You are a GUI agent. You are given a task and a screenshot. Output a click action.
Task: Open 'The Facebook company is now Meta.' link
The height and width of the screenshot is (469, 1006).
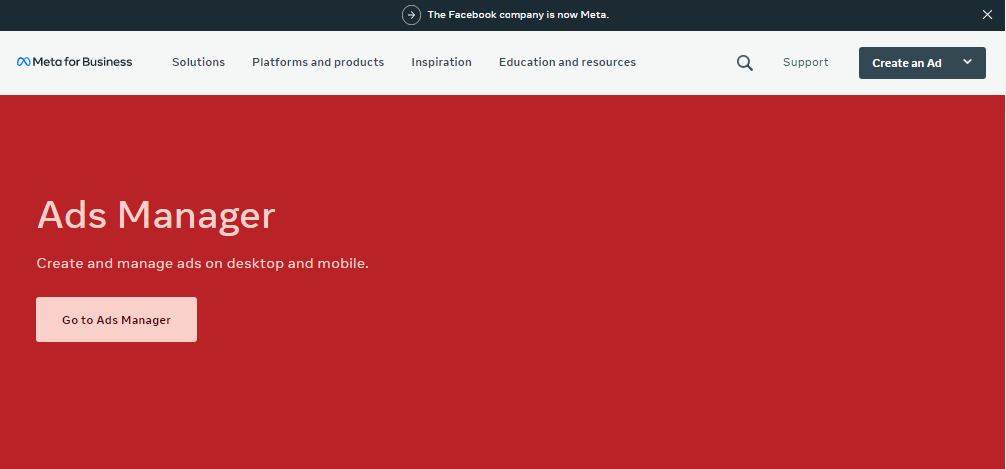[518, 15]
